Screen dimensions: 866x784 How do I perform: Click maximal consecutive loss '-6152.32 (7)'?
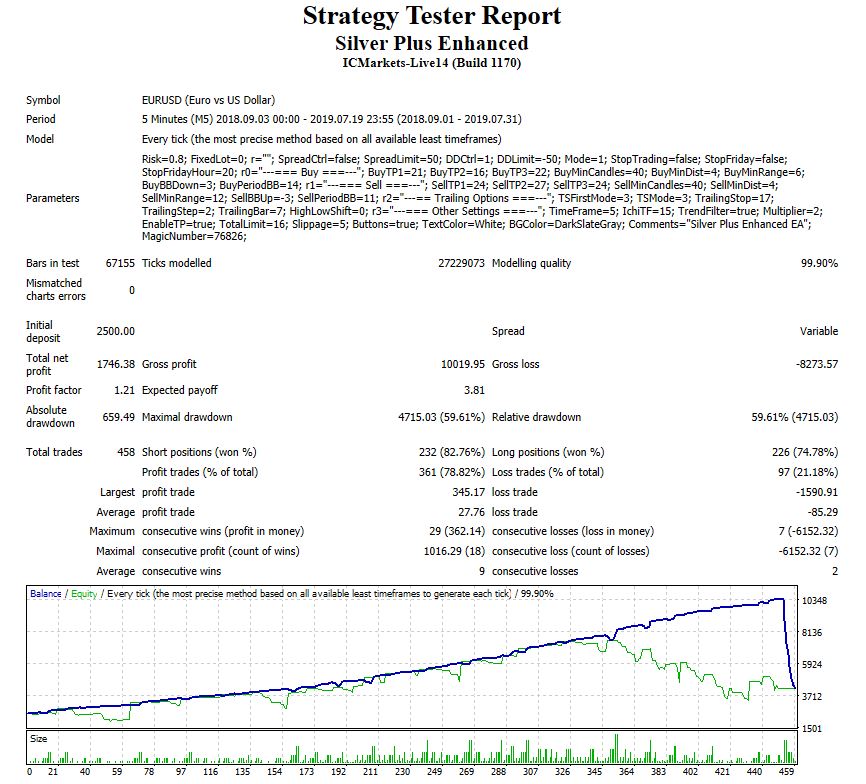tap(808, 551)
